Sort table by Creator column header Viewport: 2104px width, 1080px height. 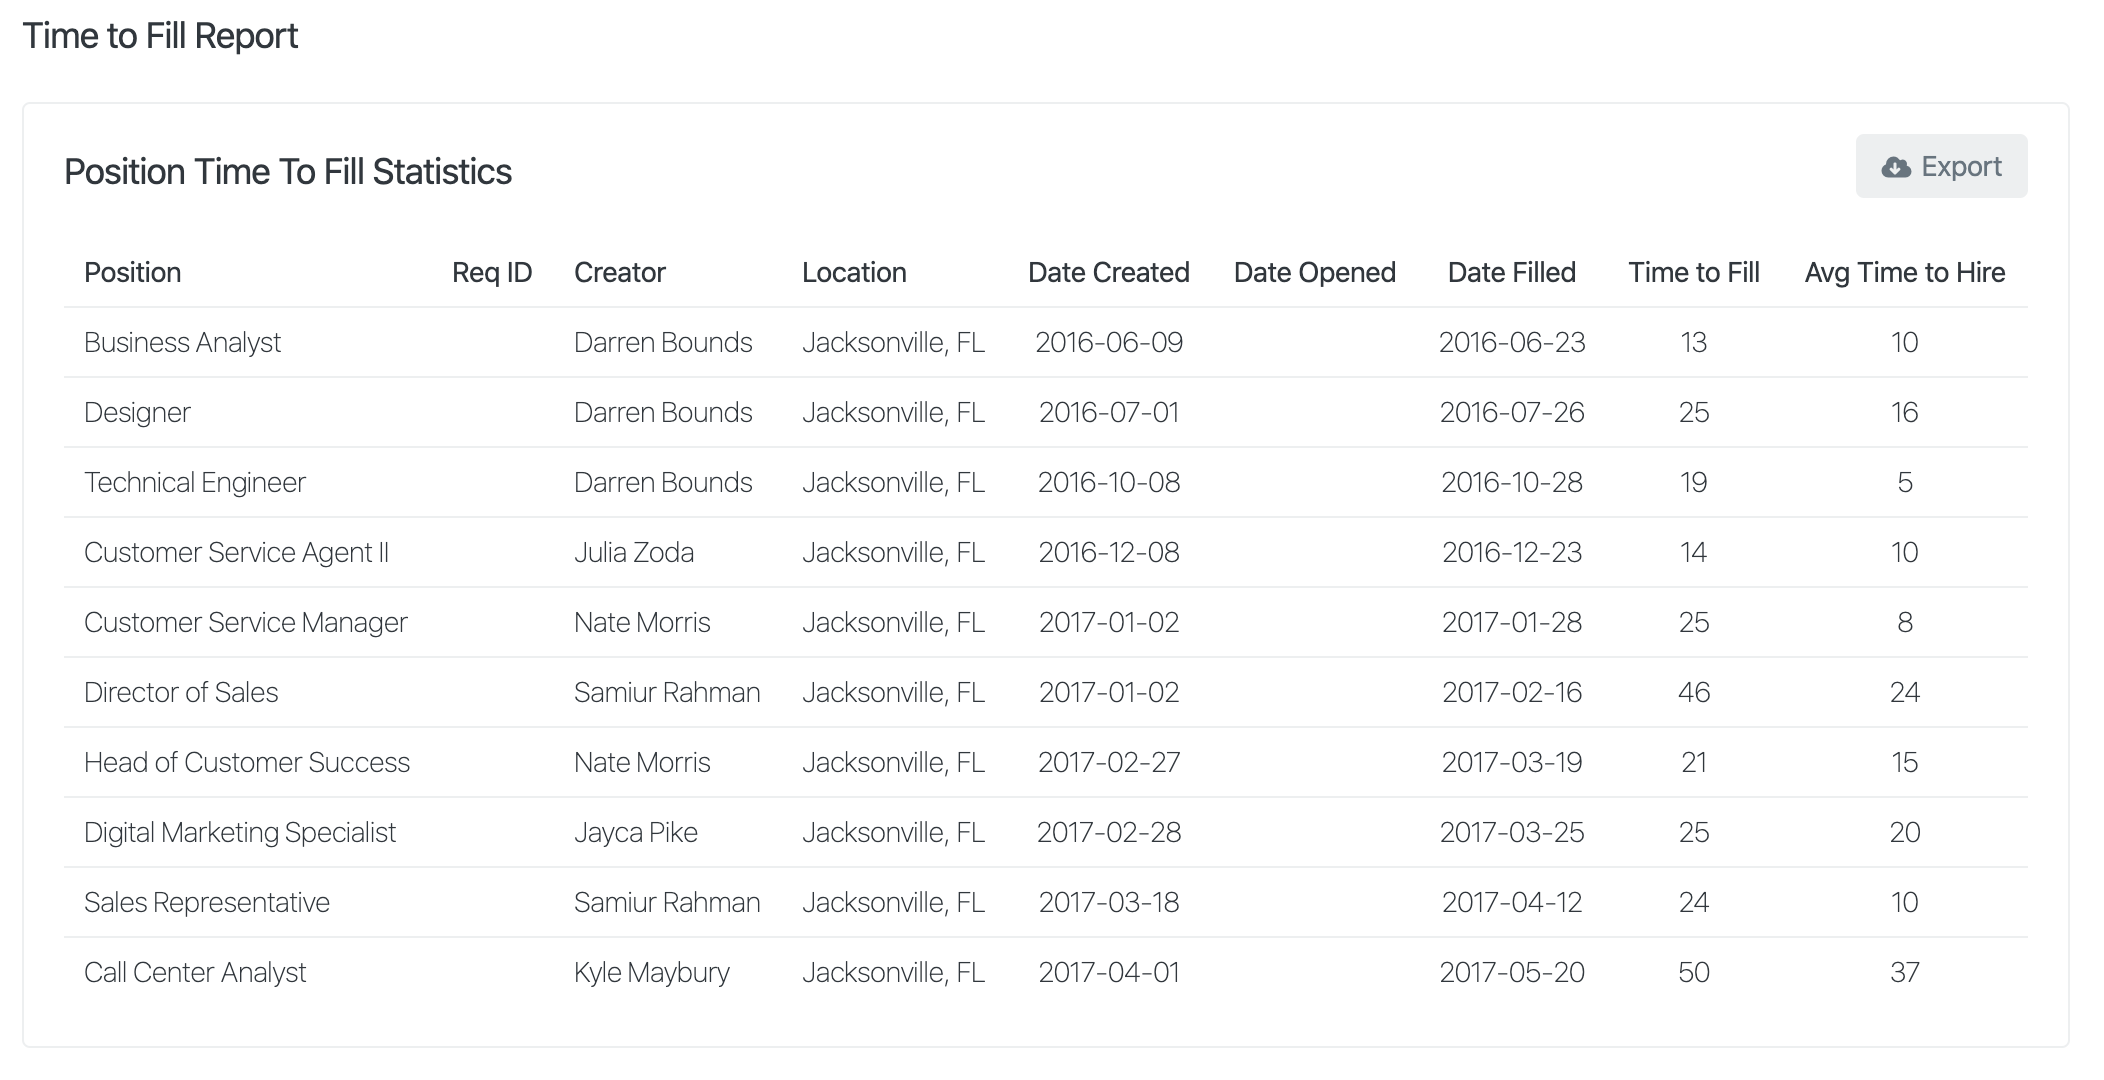click(x=619, y=272)
